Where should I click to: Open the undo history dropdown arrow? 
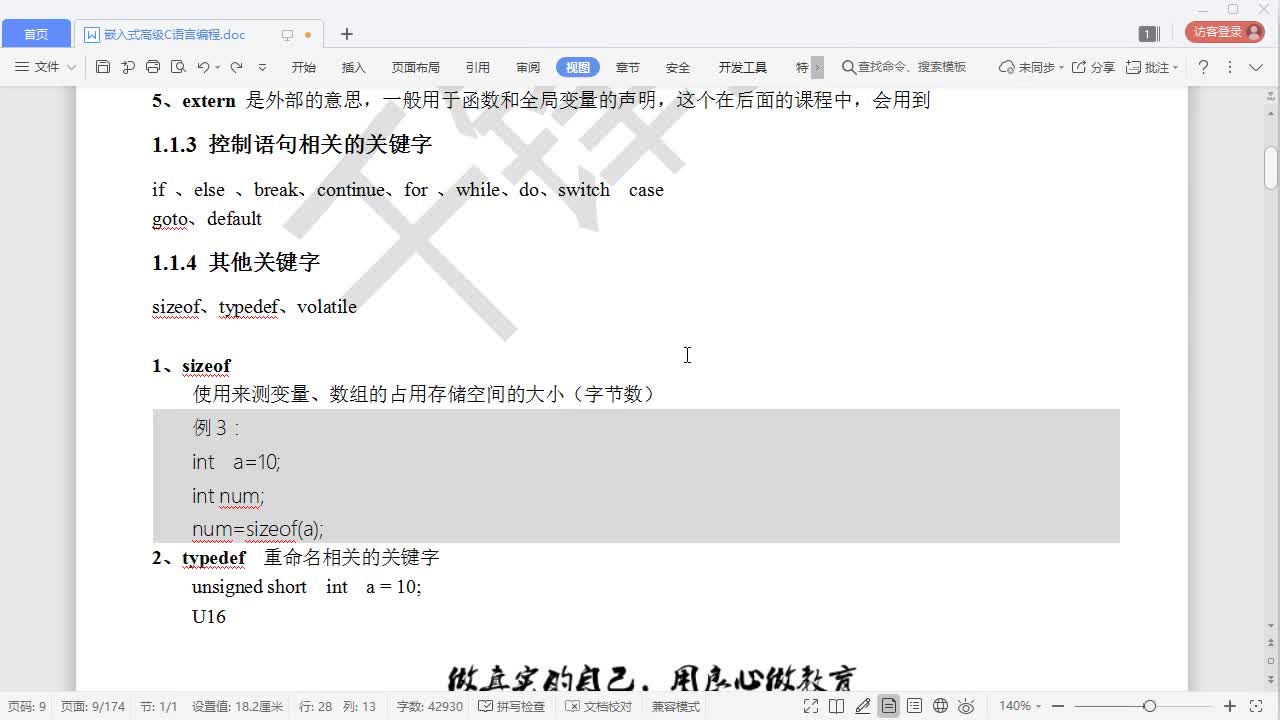coord(217,68)
